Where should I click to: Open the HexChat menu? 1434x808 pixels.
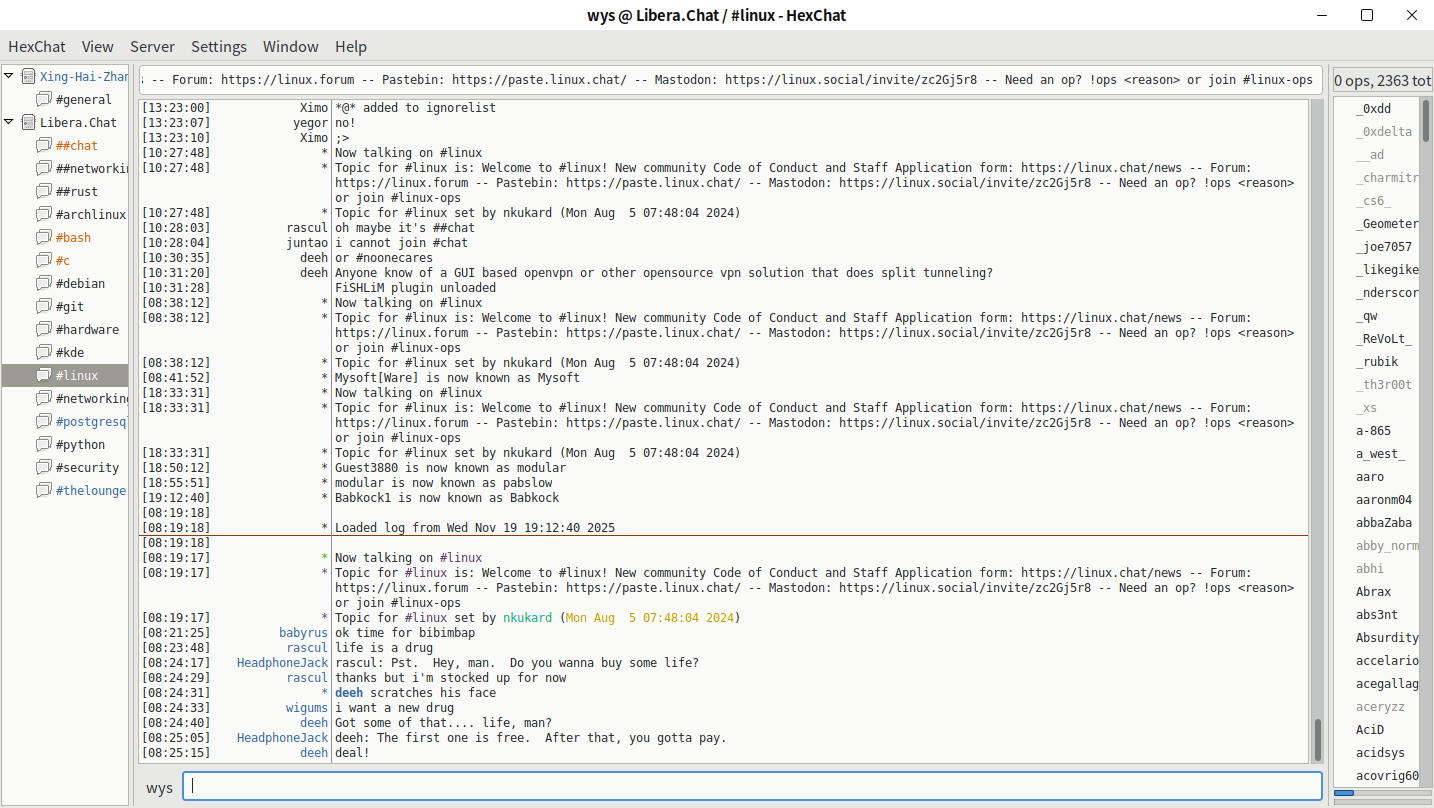(37, 47)
